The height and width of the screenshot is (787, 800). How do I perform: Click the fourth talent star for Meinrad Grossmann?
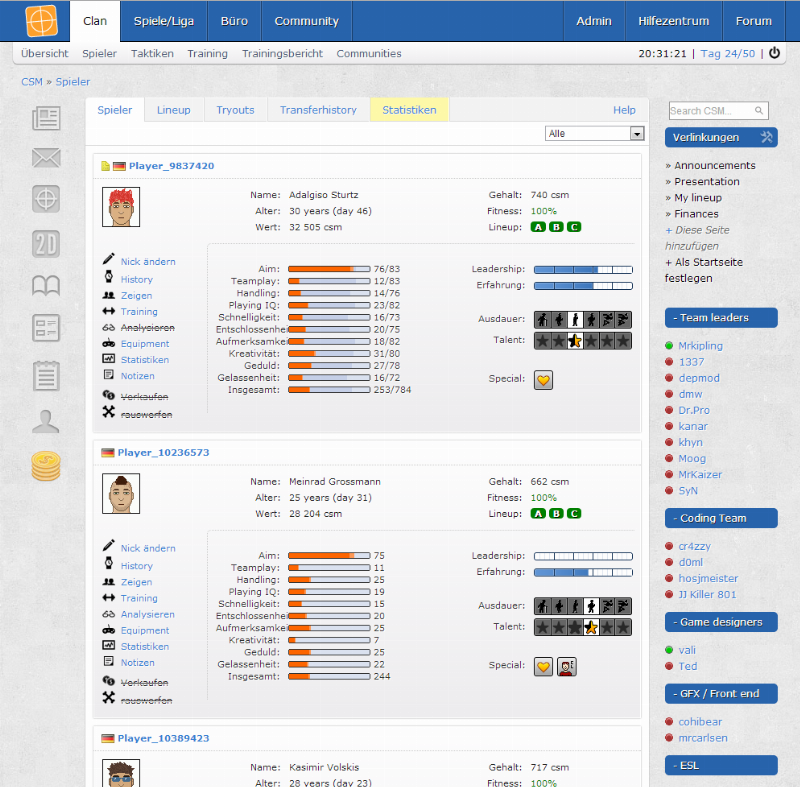click(x=589, y=627)
